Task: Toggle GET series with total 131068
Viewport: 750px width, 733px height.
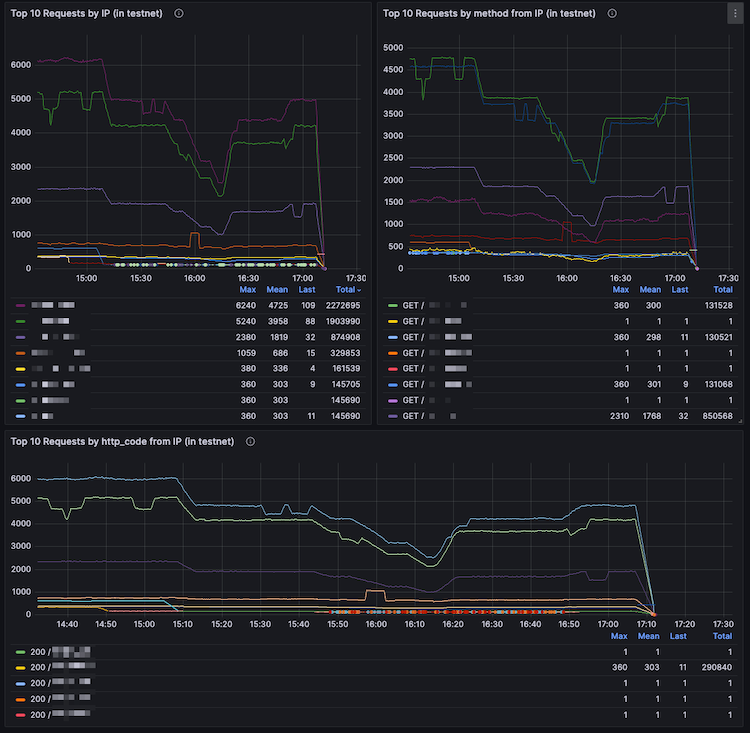Action: 441,384
